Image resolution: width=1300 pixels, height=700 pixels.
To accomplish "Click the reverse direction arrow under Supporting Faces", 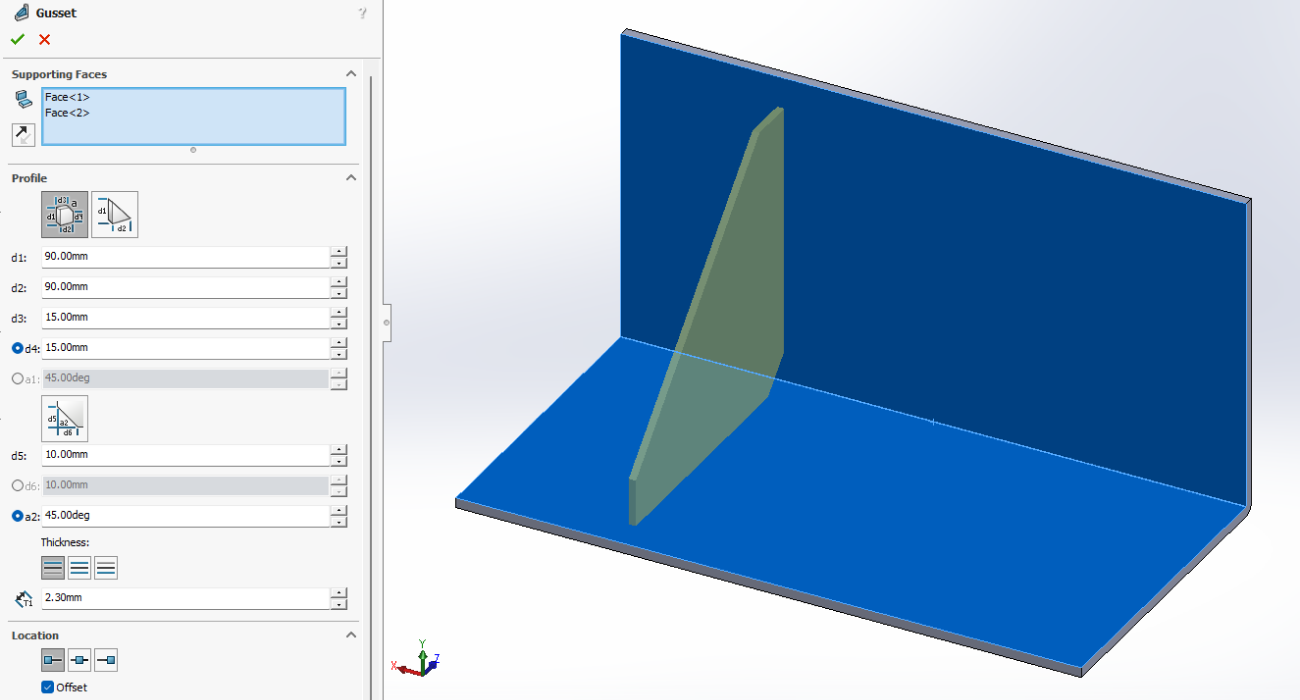I will click(23, 134).
